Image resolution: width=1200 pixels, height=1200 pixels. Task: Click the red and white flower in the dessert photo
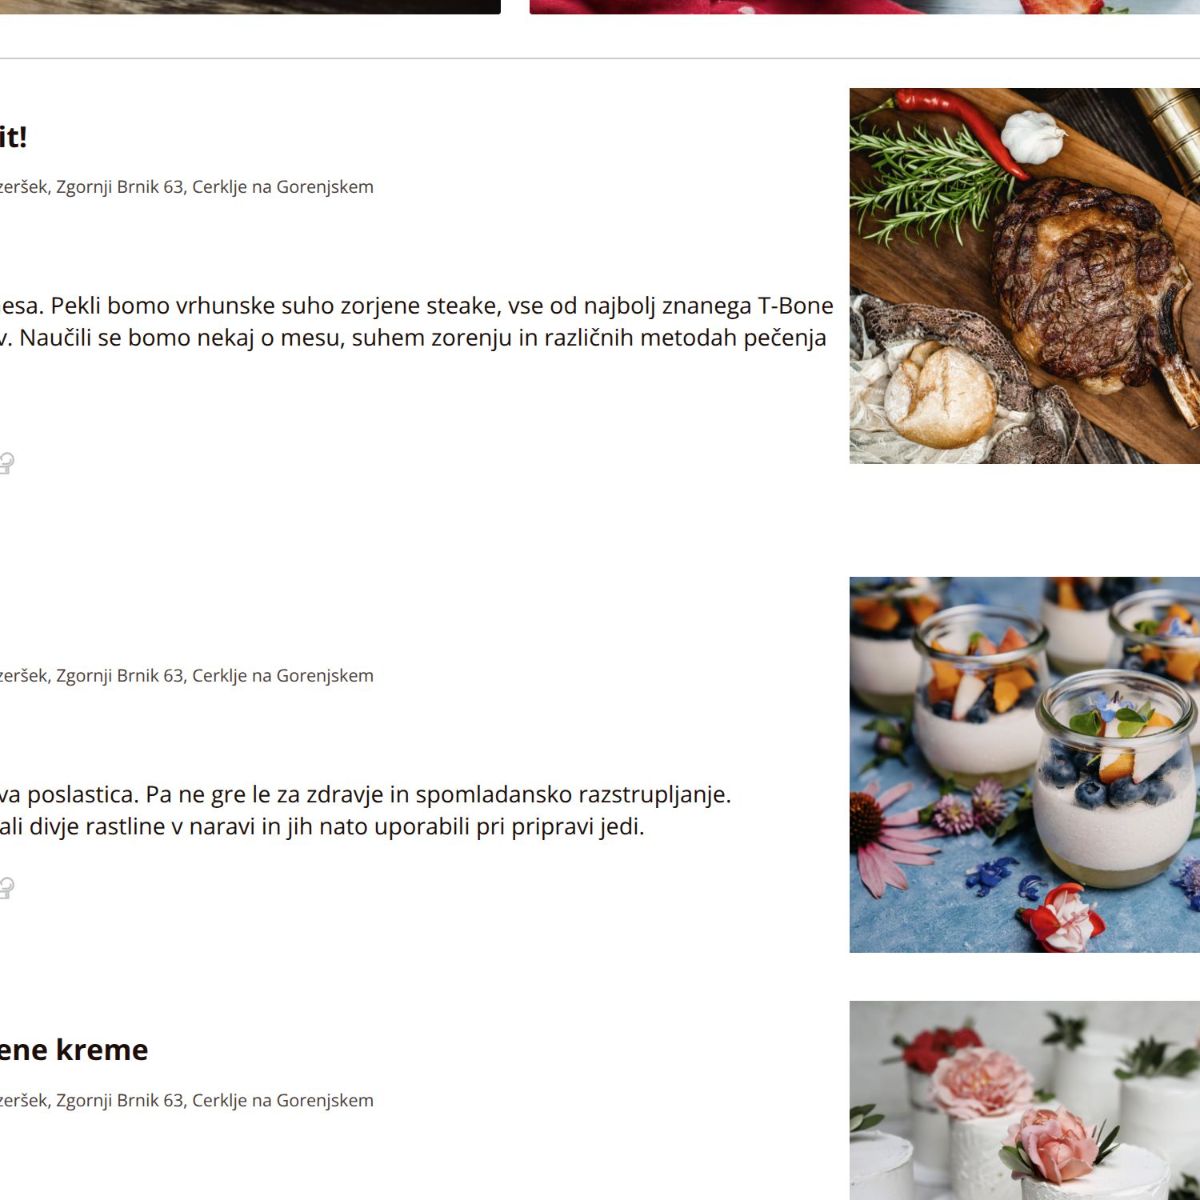[x=1062, y=918]
